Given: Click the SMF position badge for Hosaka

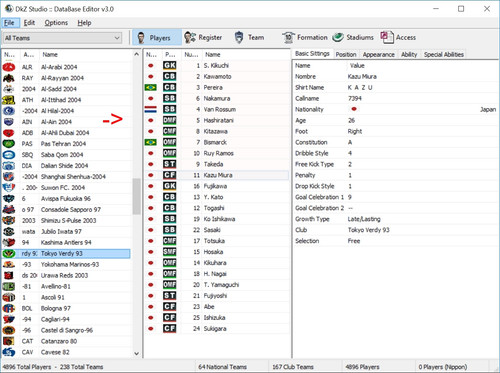Looking at the screenshot, I should point(170,252).
